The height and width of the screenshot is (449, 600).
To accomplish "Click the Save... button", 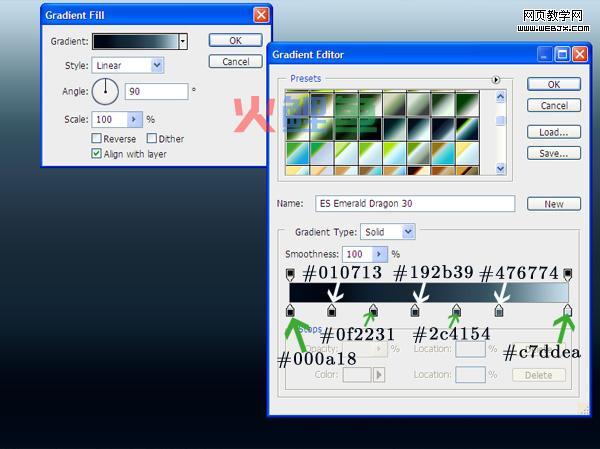I will point(554,153).
